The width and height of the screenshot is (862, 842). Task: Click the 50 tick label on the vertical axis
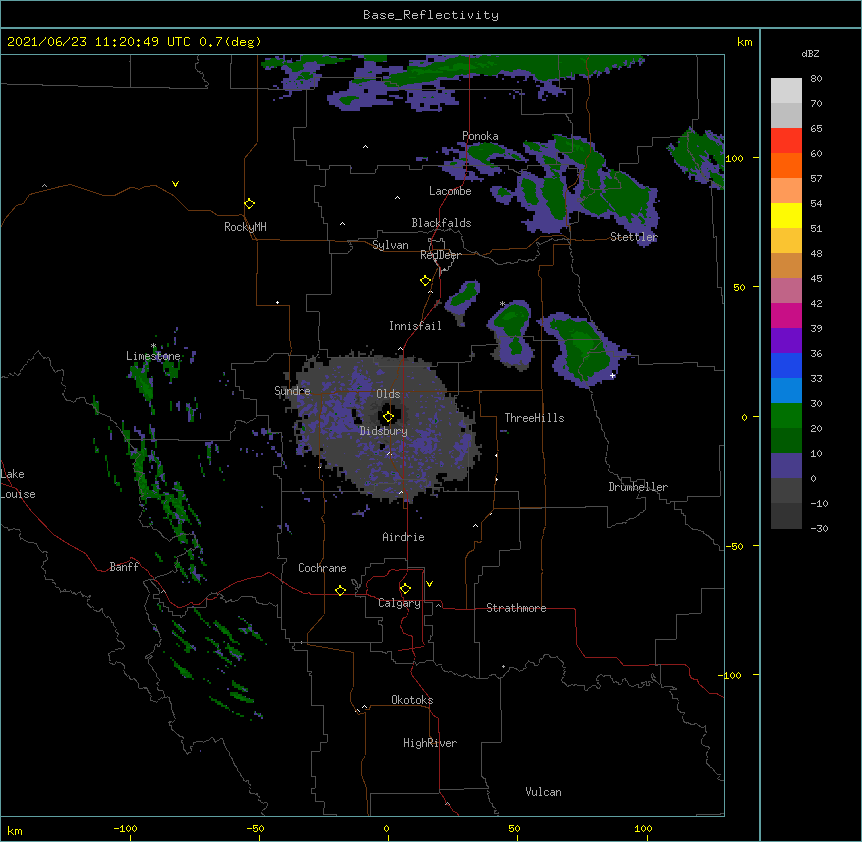click(x=739, y=287)
